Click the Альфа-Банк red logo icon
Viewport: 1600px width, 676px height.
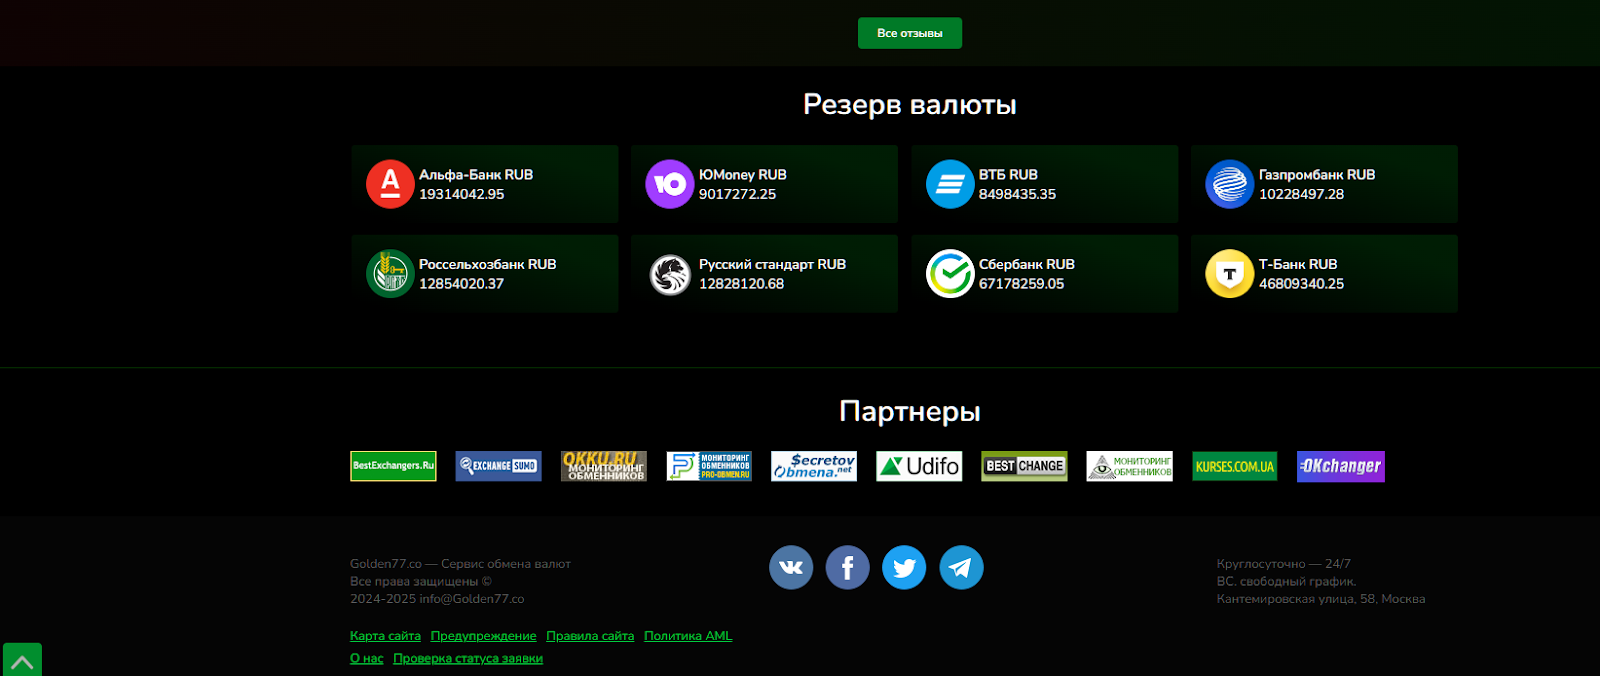390,184
